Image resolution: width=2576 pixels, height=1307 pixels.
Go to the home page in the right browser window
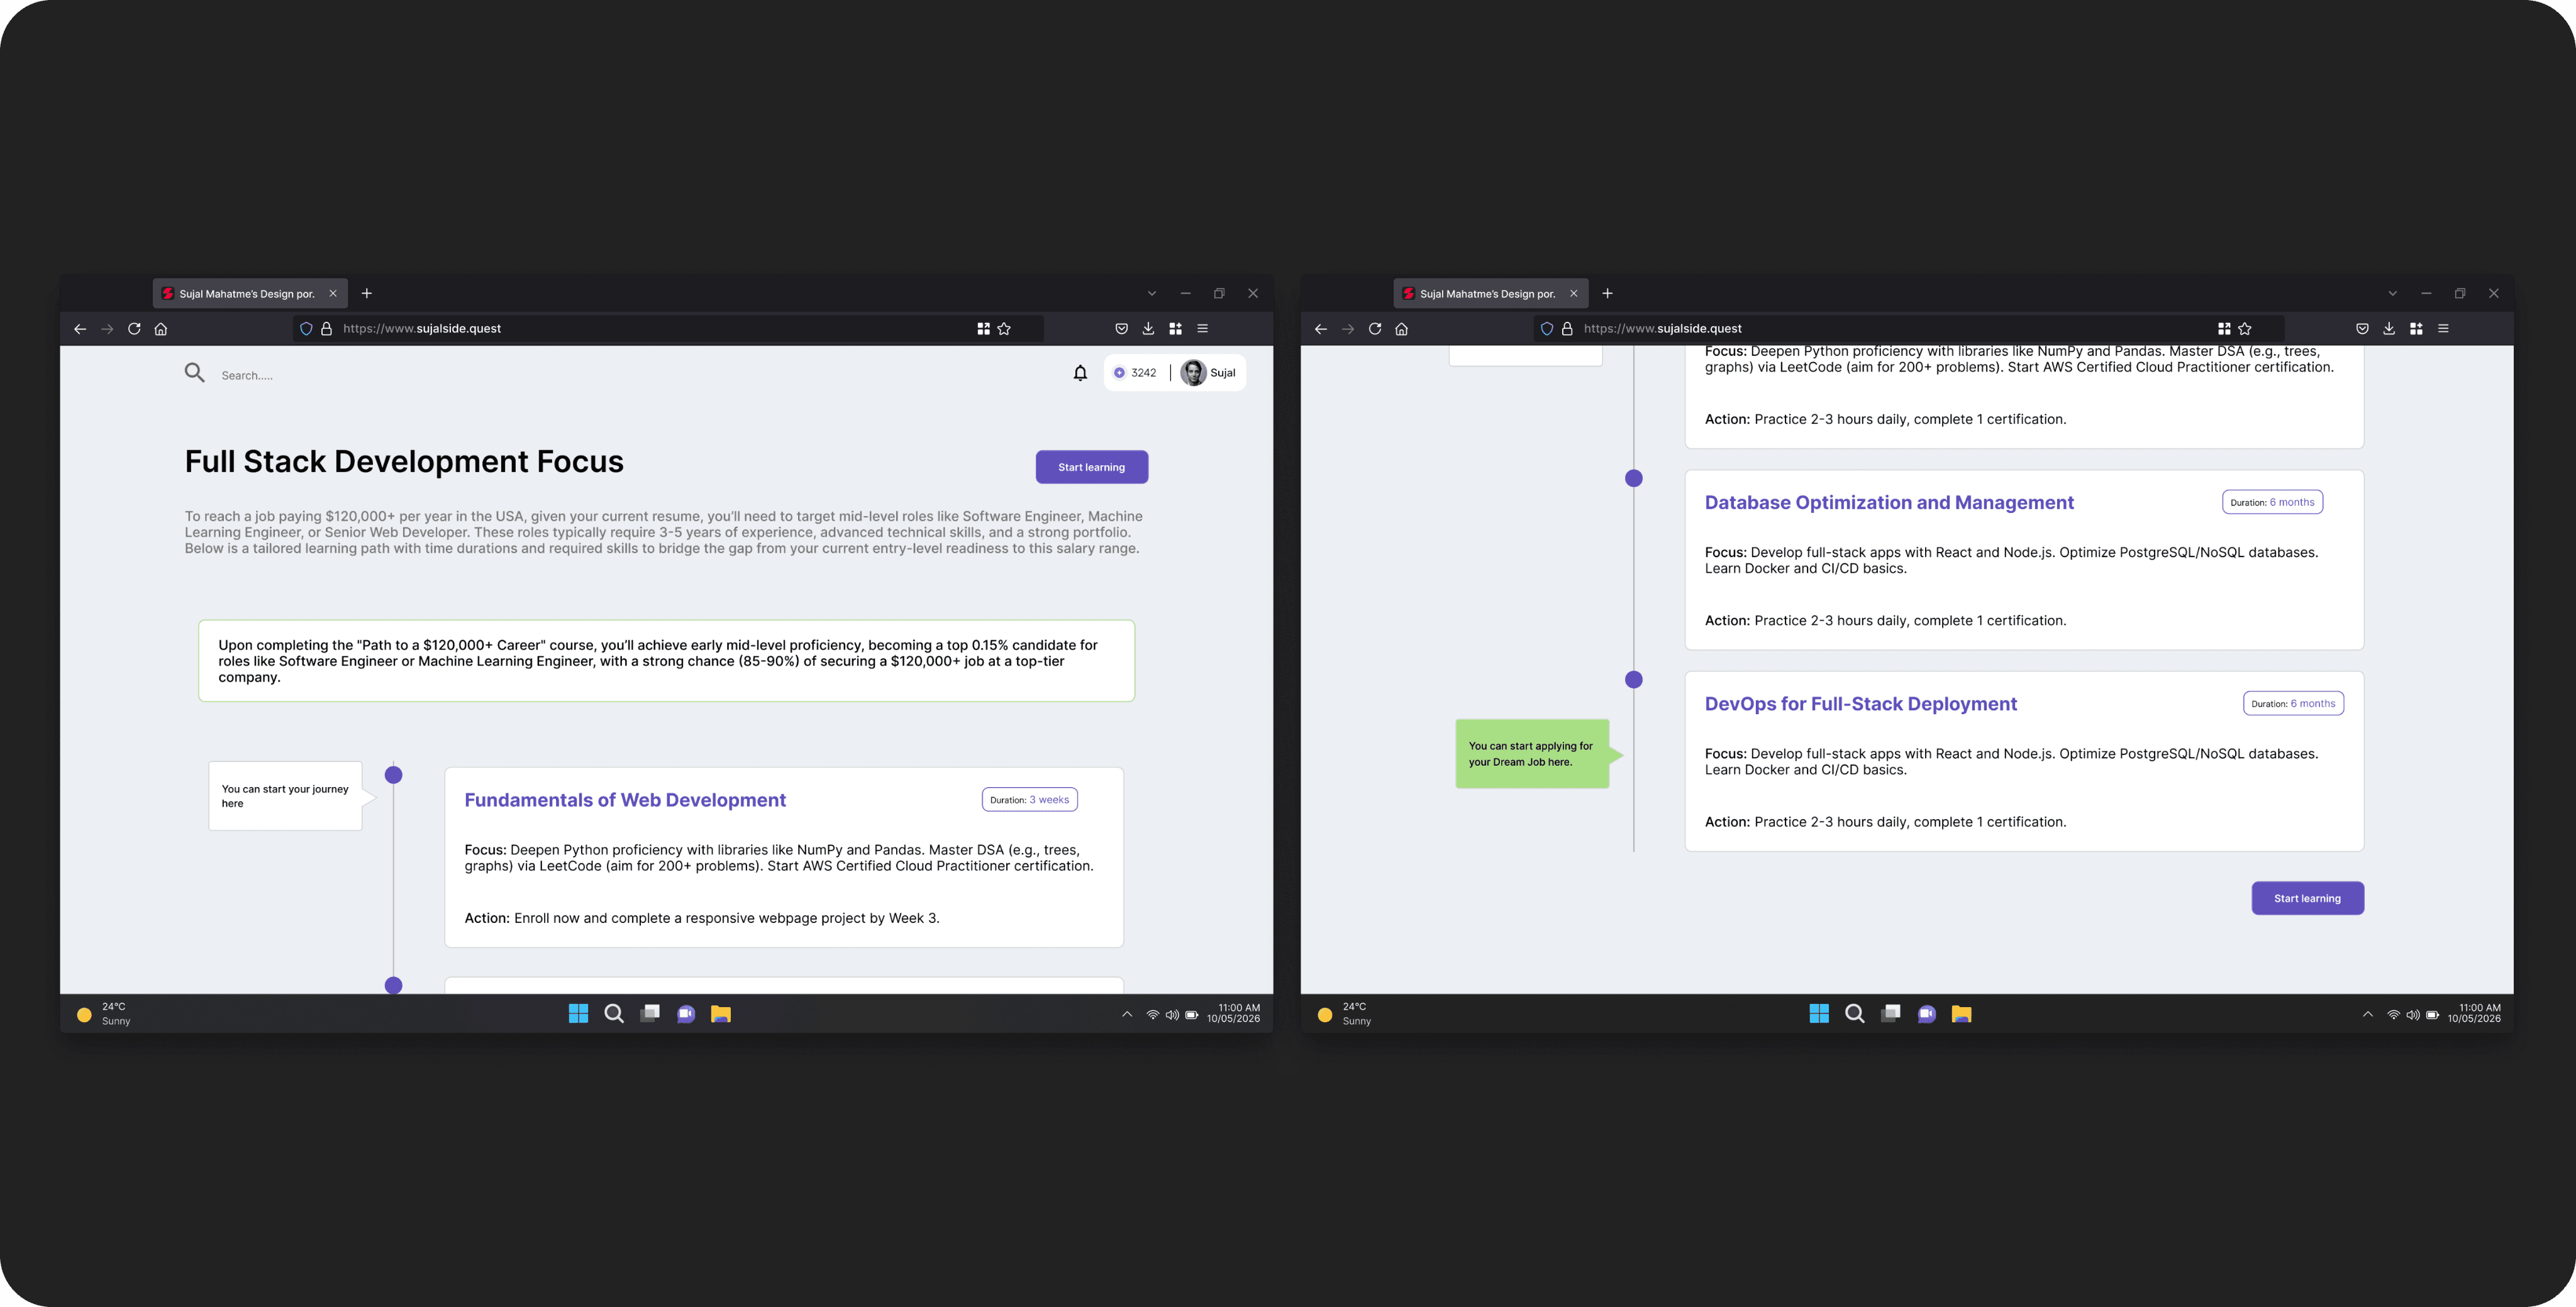[x=1401, y=329]
